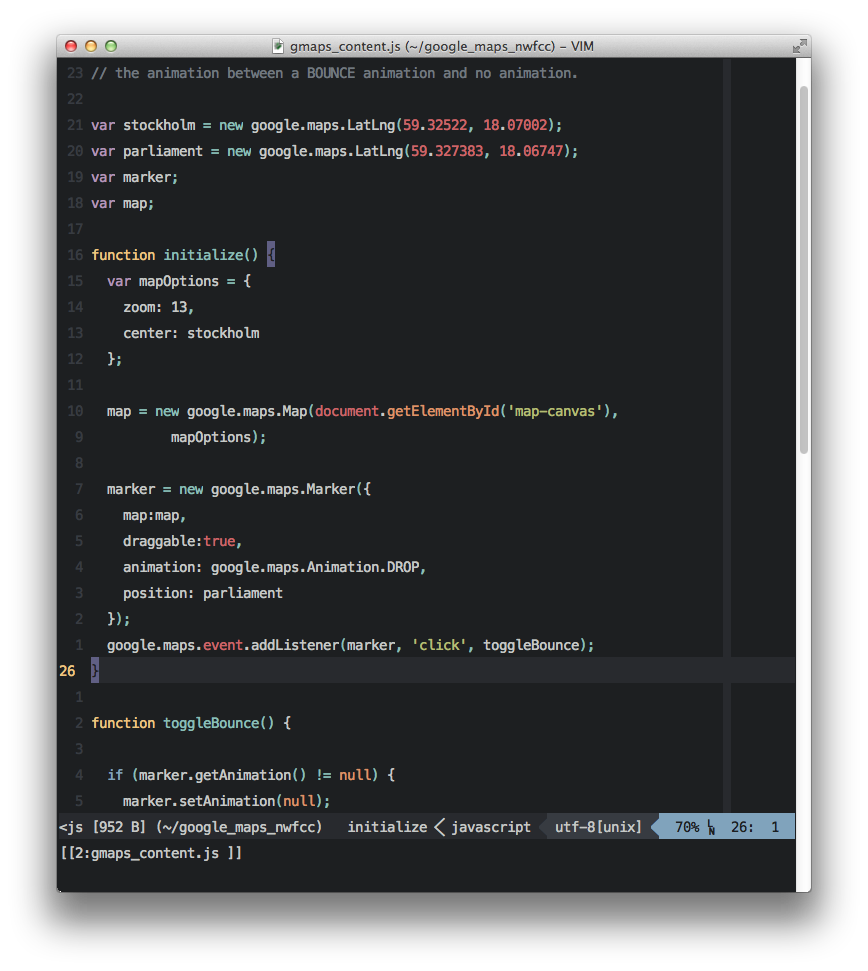Click 'zoom: 13,' line
The image size is (868, 971).
[x=158, y=307]
